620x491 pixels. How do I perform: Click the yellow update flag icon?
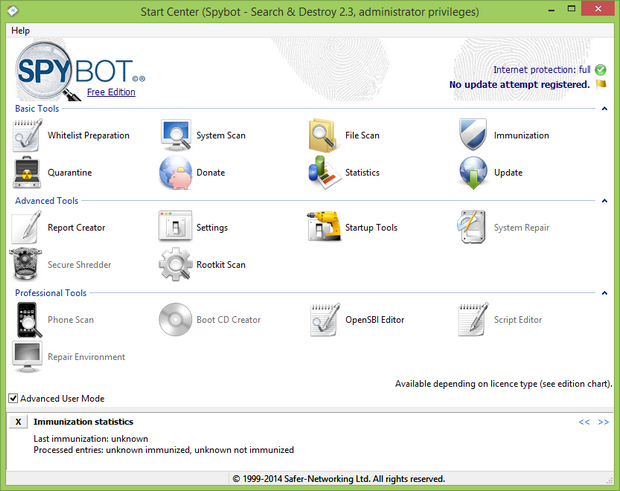click(x=601, y=84)
